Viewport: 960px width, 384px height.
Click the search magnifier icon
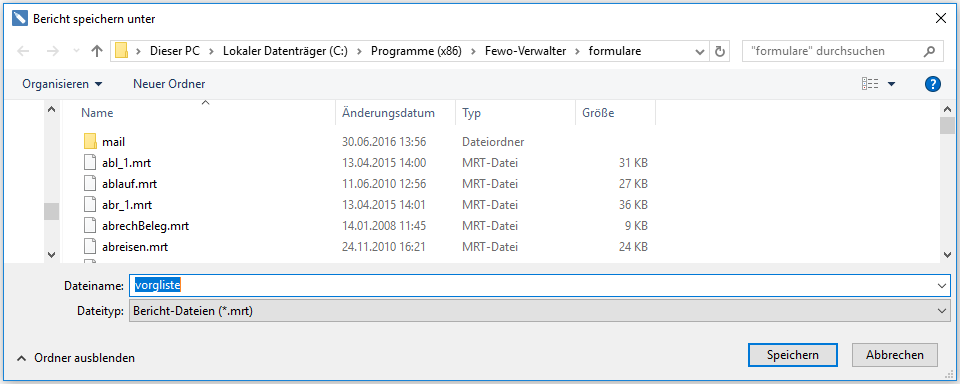(929, 51)
